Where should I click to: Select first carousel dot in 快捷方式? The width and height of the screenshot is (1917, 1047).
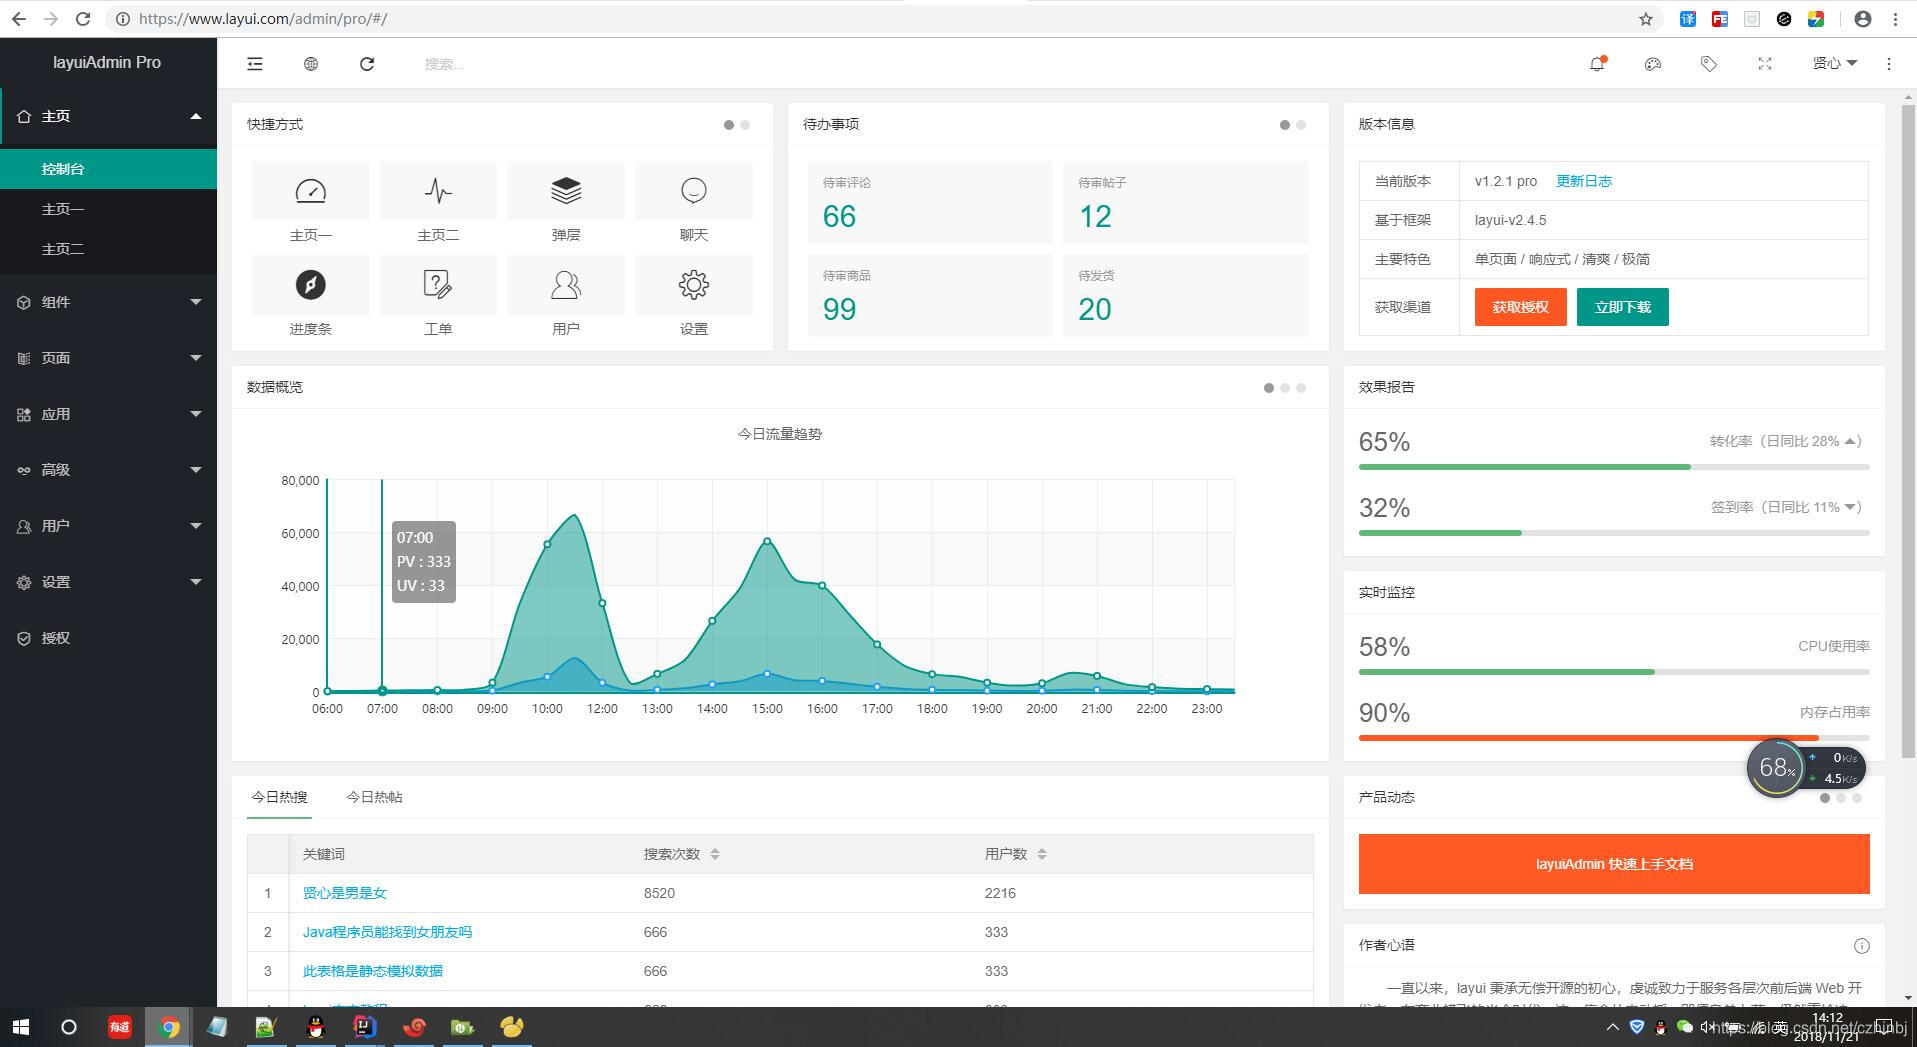pos(729,125)
